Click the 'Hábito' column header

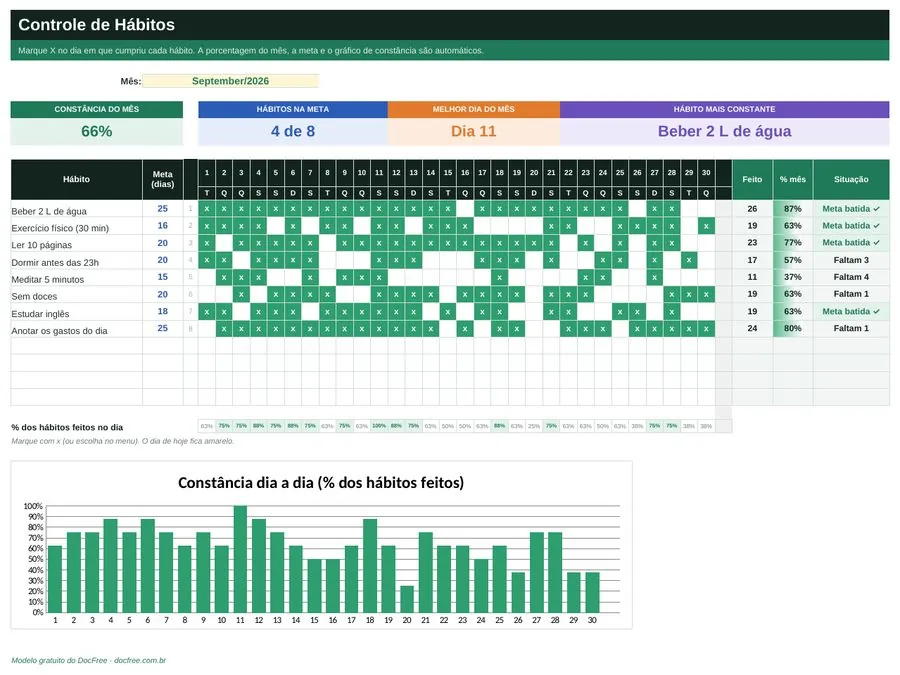click(76, 179)
